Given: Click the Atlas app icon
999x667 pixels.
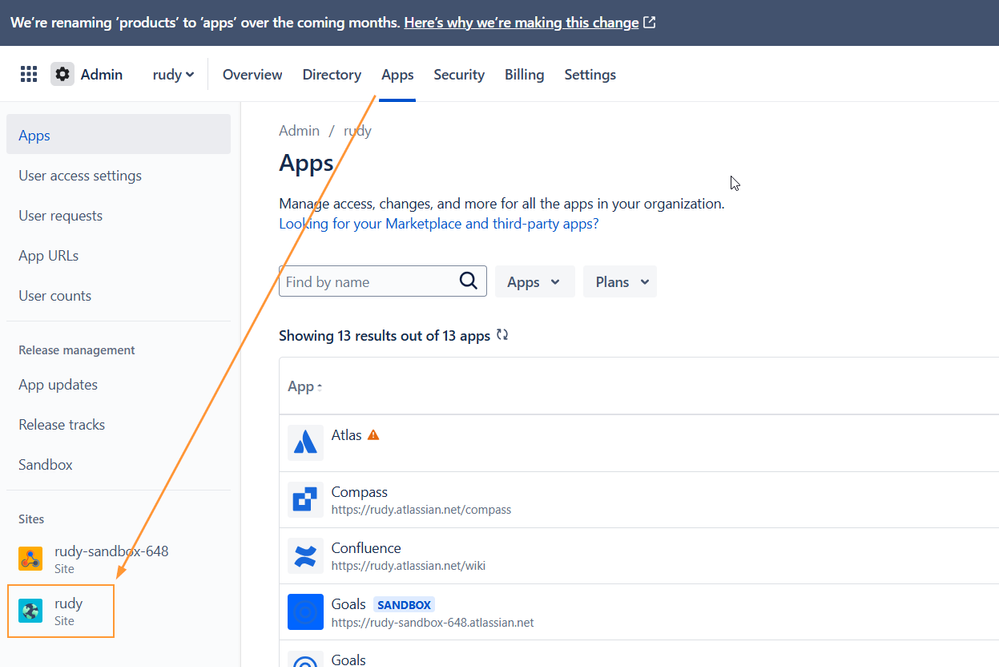Looking at the screenshot, I should pos(305,442).
